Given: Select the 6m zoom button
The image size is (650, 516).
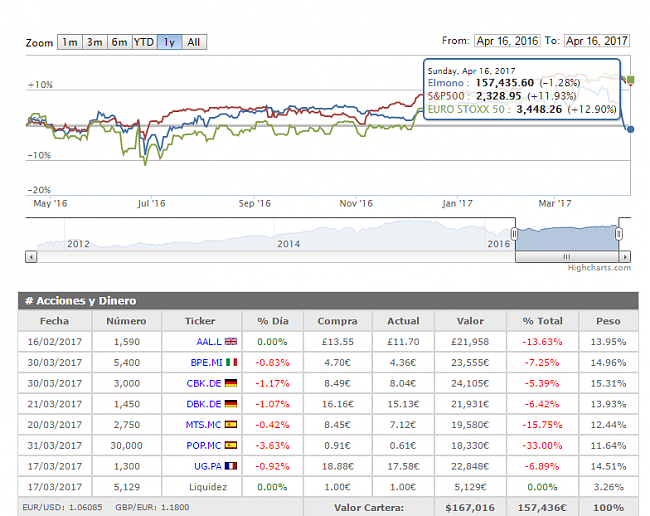Looking at the screenshot, I should [119, 42].
